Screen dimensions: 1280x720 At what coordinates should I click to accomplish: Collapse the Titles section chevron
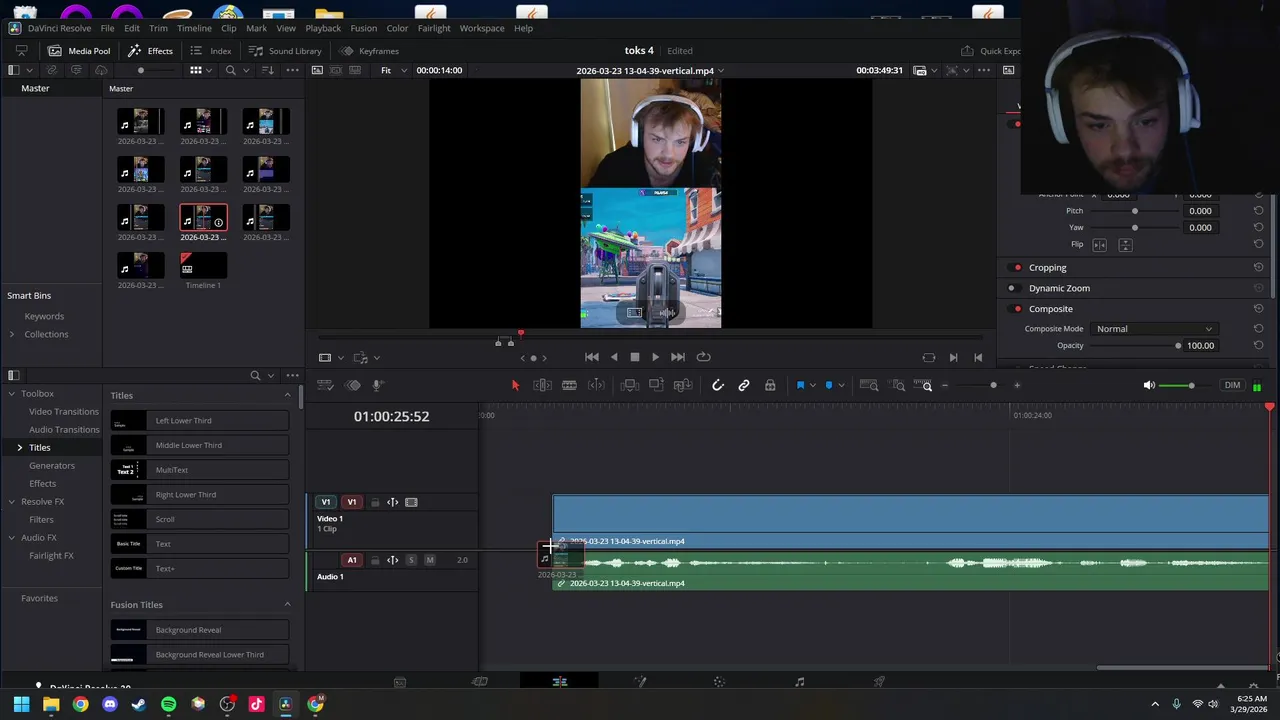tap(288, 395)
